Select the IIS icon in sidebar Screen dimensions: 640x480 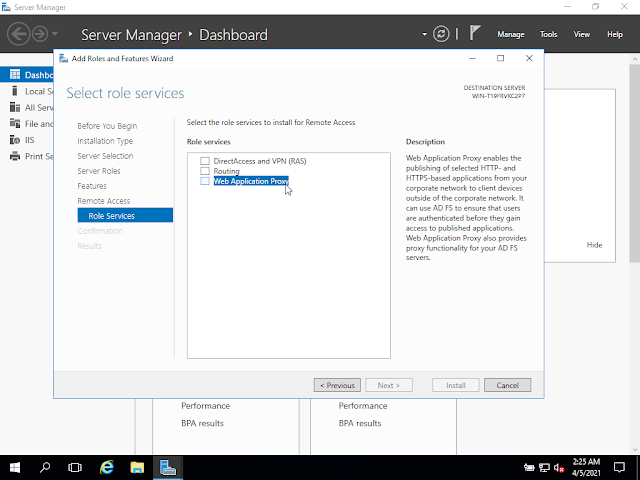tap(15, 140)
